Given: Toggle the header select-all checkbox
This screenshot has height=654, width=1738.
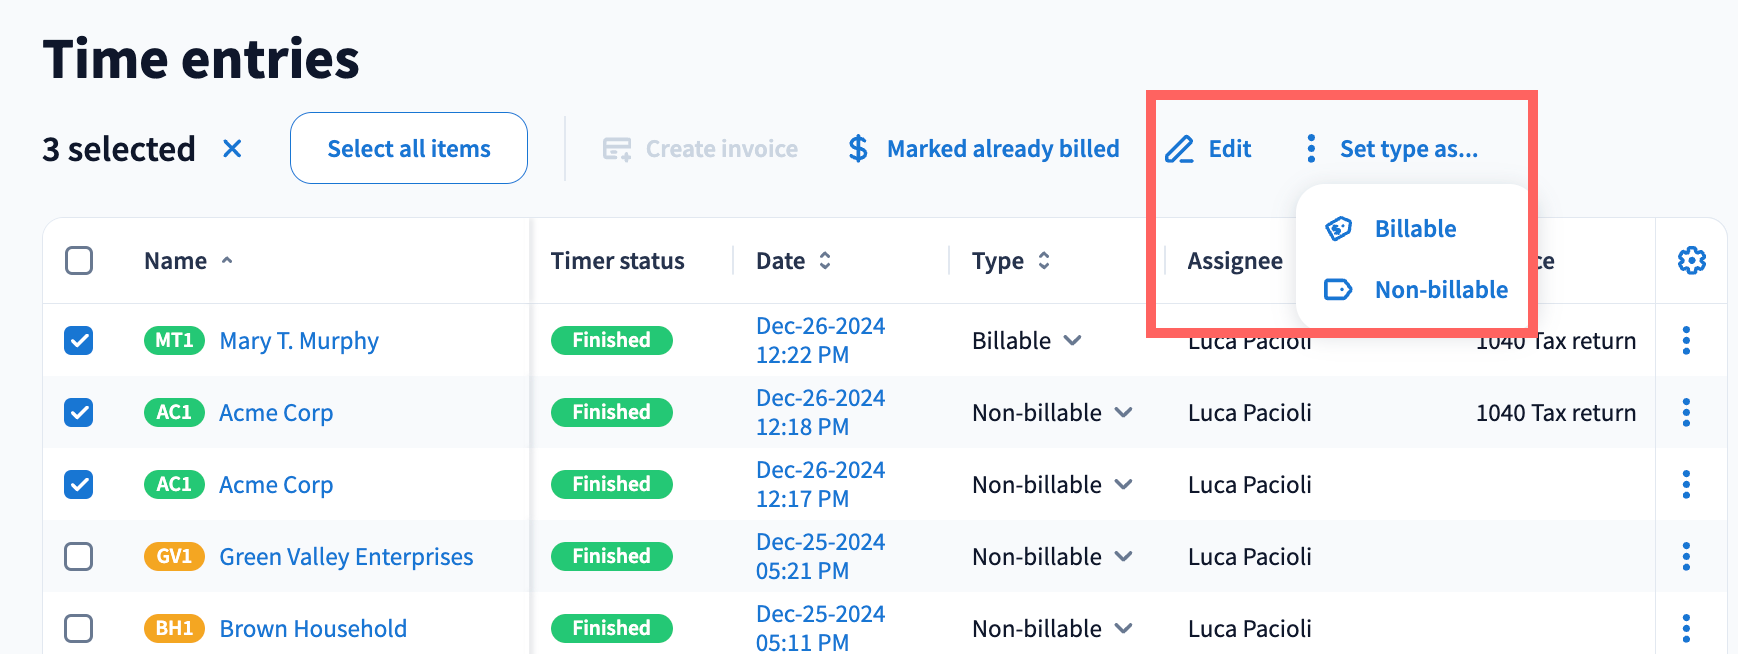Looking at the screenshot, I should (x=79, y=261).
